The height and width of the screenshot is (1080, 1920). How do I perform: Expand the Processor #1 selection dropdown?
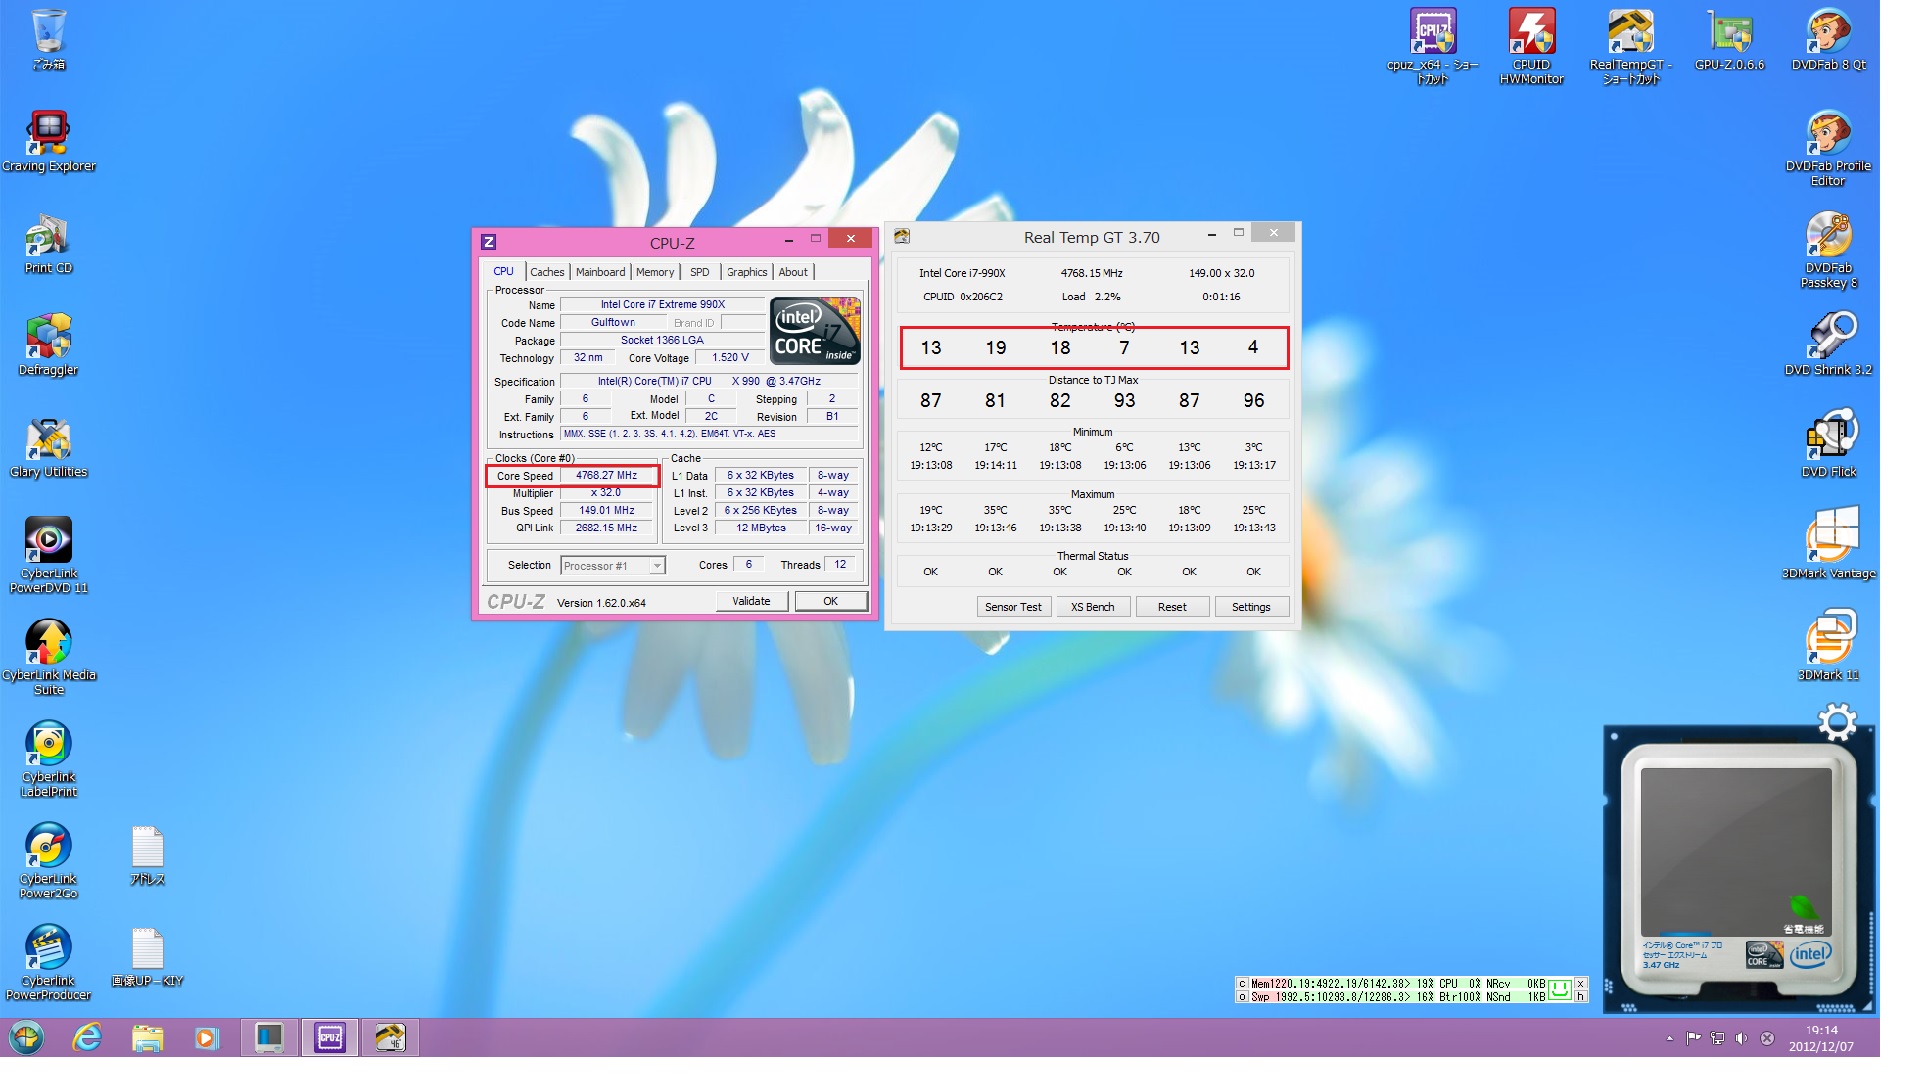click(x=657, y=566)
